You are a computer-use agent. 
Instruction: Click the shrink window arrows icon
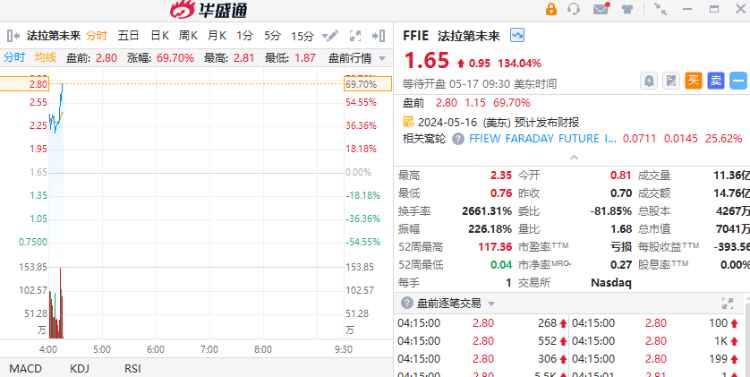click(x=661, y=9)
